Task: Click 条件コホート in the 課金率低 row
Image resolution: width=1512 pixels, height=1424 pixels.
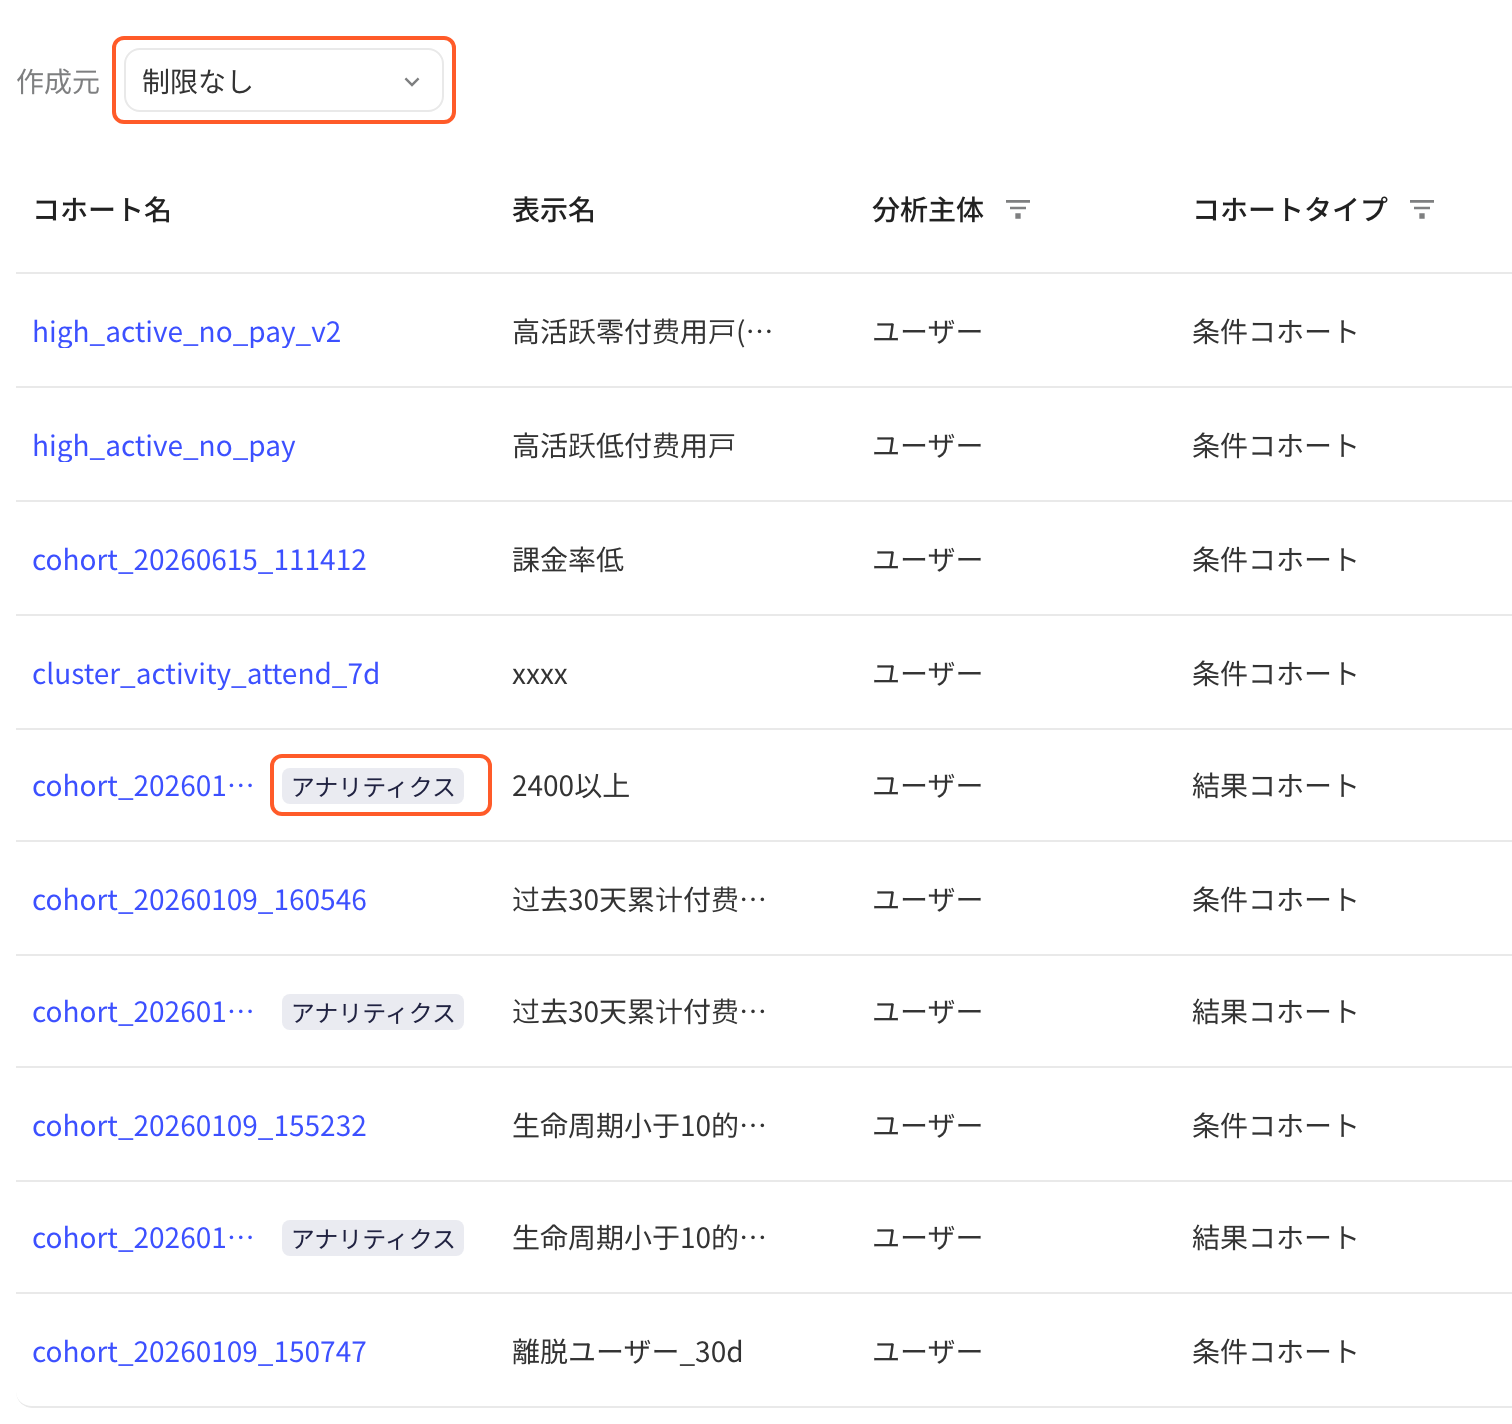Action: coord(1275,559)
